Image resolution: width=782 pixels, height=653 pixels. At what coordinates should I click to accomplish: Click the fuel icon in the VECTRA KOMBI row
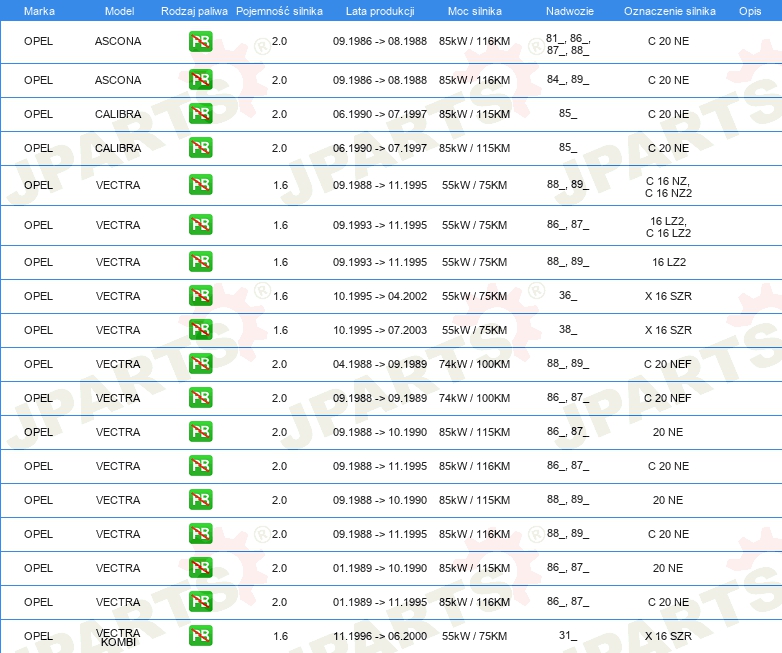point(200,636)
